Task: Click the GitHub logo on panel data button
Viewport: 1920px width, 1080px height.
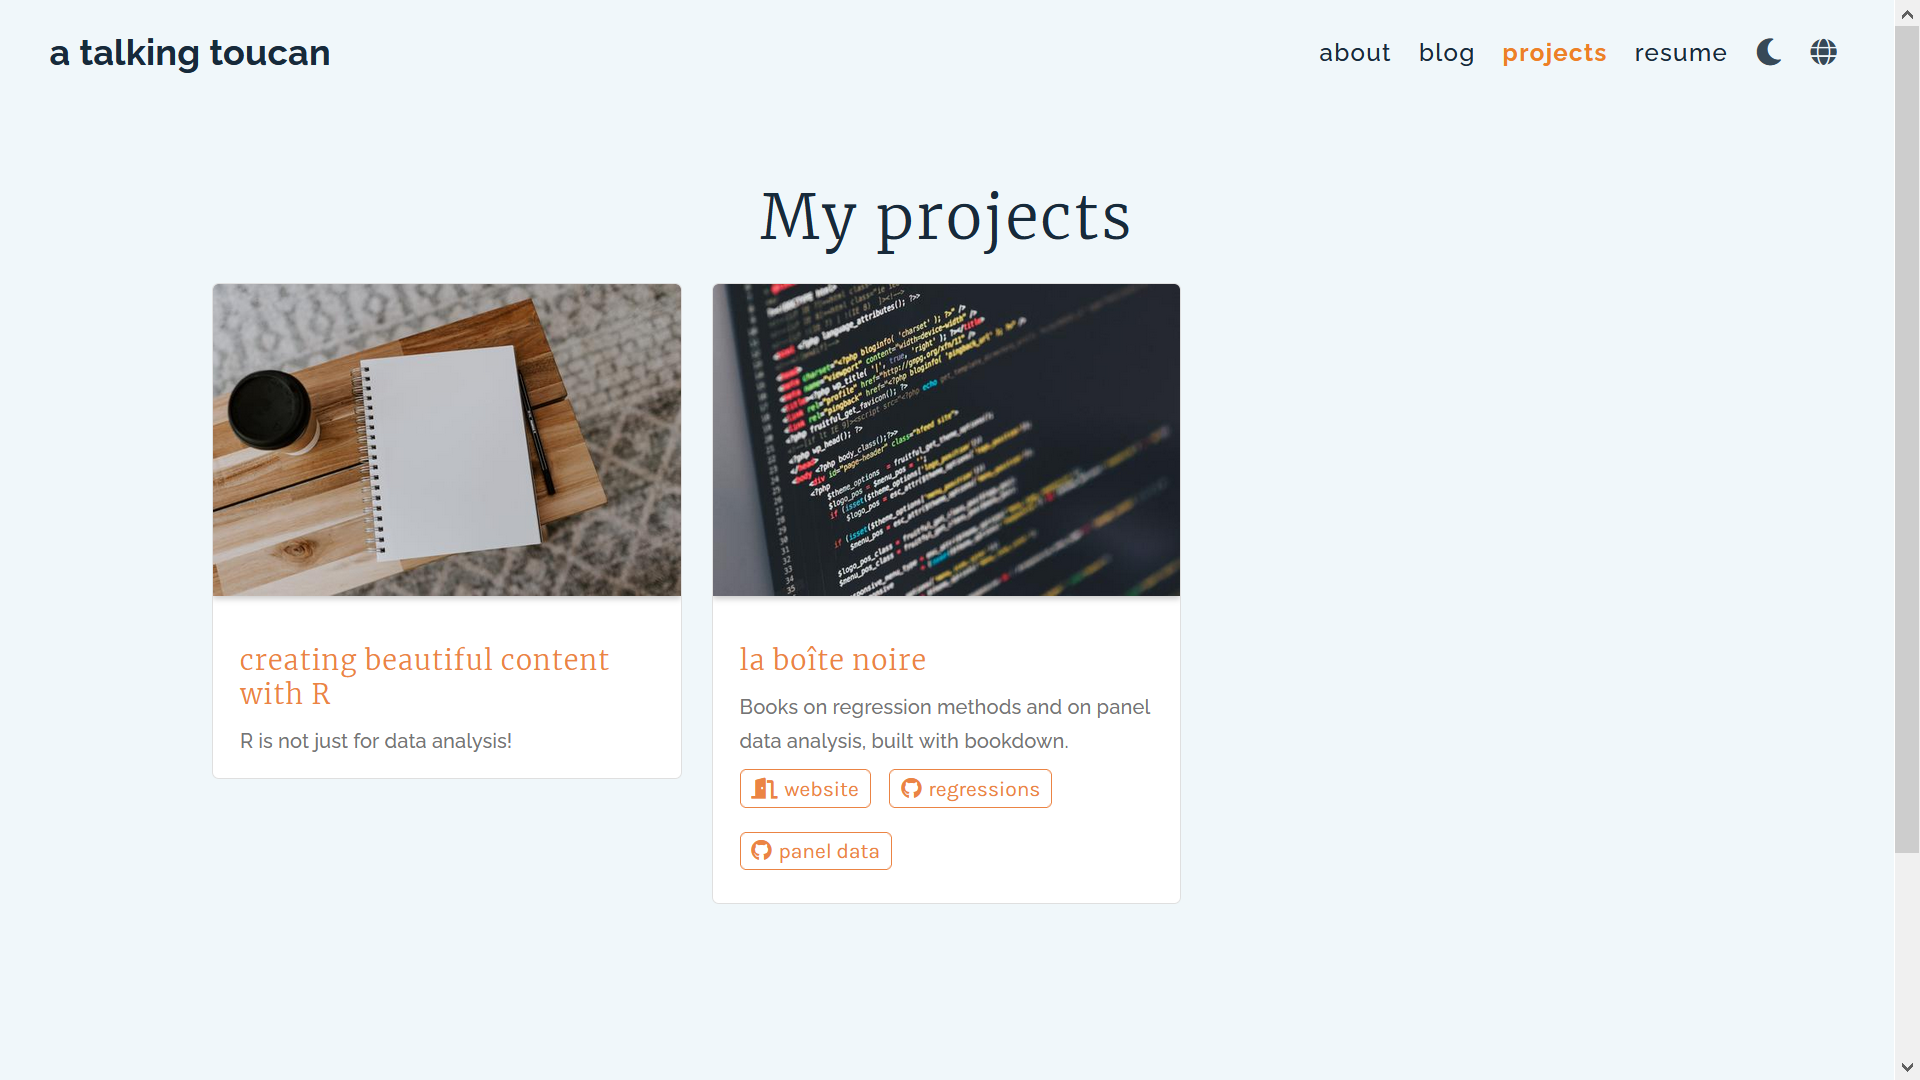Action: tap(761, 851)
